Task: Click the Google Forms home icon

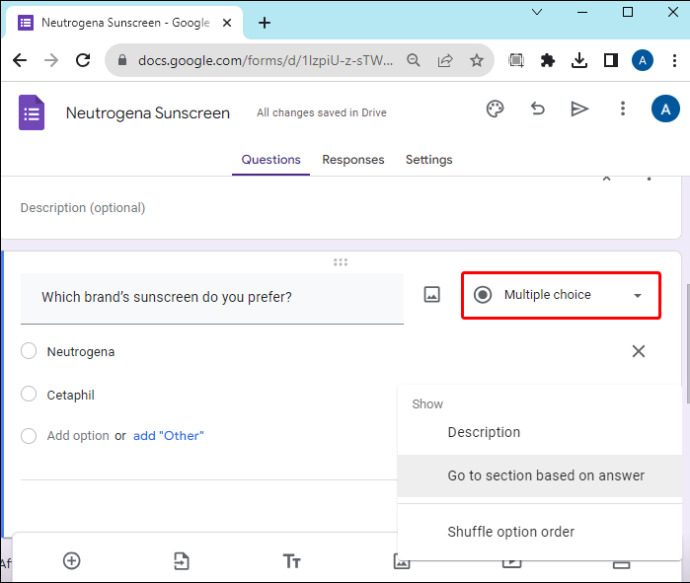Action: point(32,113)
